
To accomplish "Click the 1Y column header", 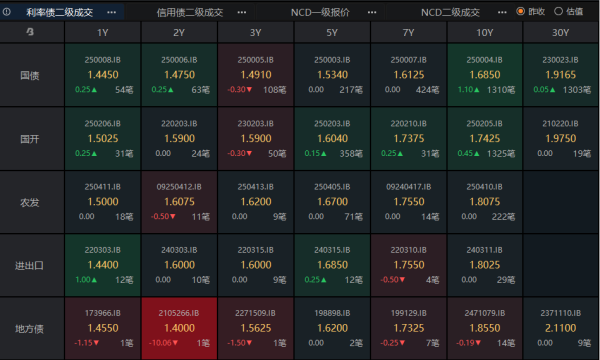I will pos(103,33).
